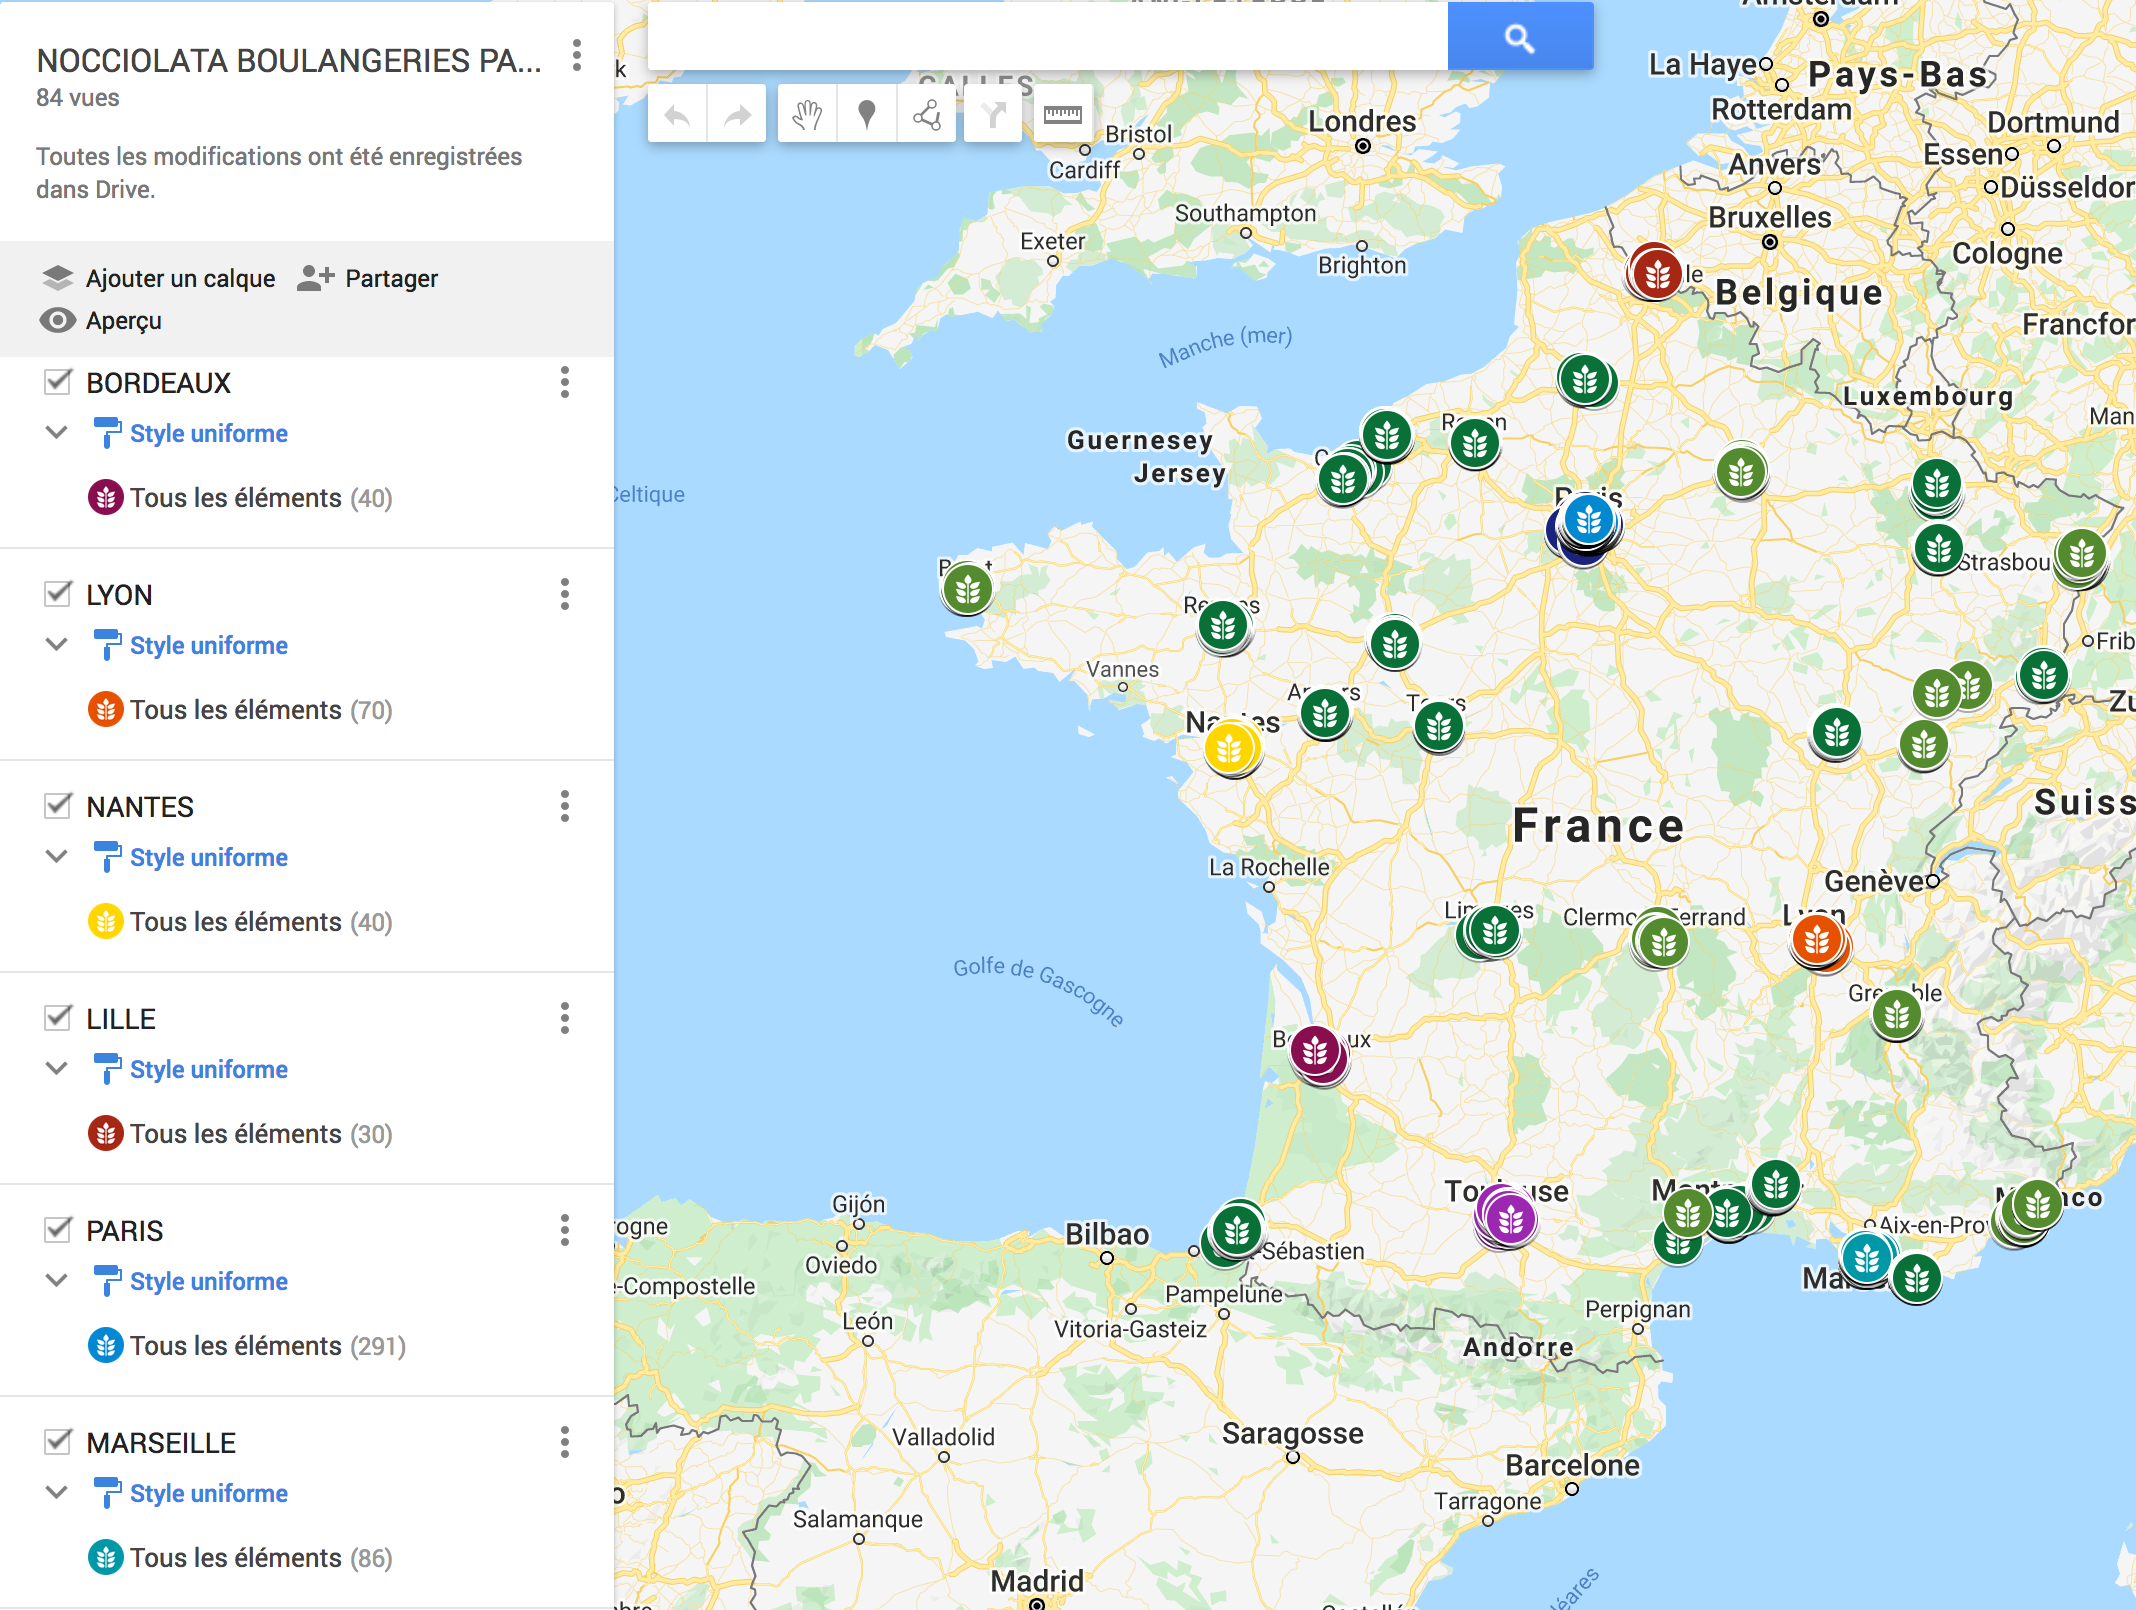
Task: Click the undo arrow in map toolbar
Action: (678, 115)
